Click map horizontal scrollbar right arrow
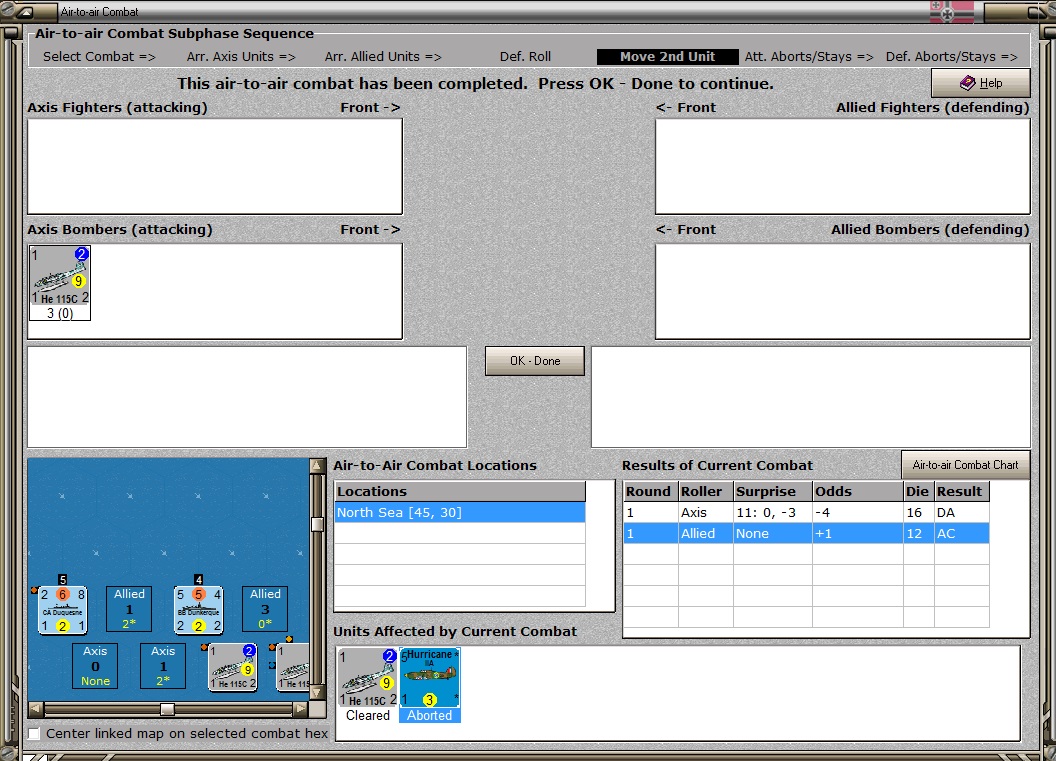The height and width of the screenshot is (761, 1056). click(301, 708)
